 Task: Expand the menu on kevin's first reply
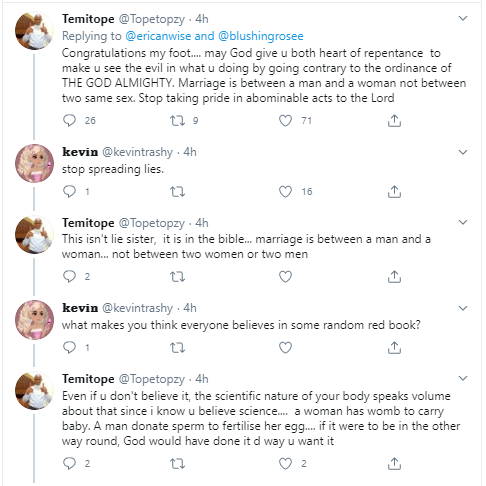pyautogui.click(x=463, y=152)
